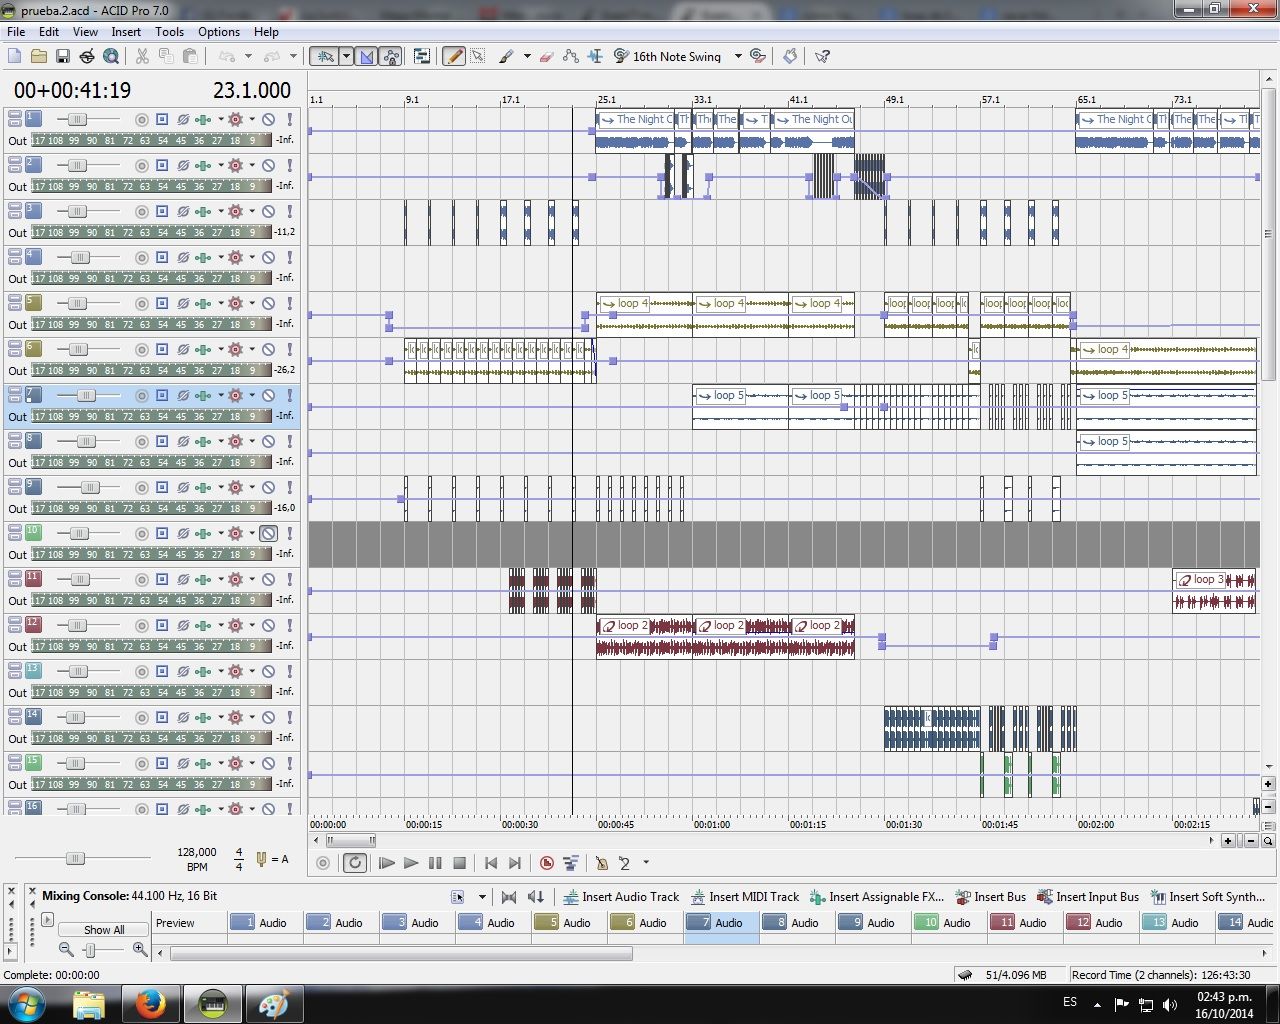Open the undo history dropdown arrow
1280x1024 pixels.
[x=247, y=57]
